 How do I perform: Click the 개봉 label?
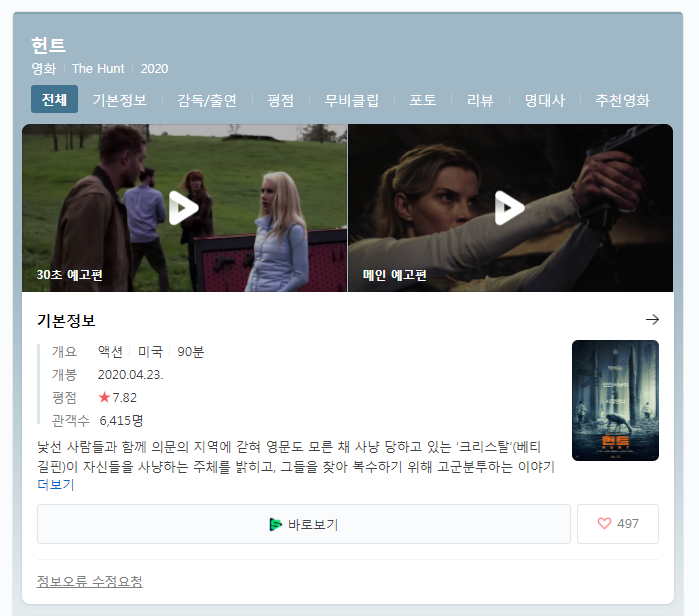pyautogui.click(x=64, y=375)
